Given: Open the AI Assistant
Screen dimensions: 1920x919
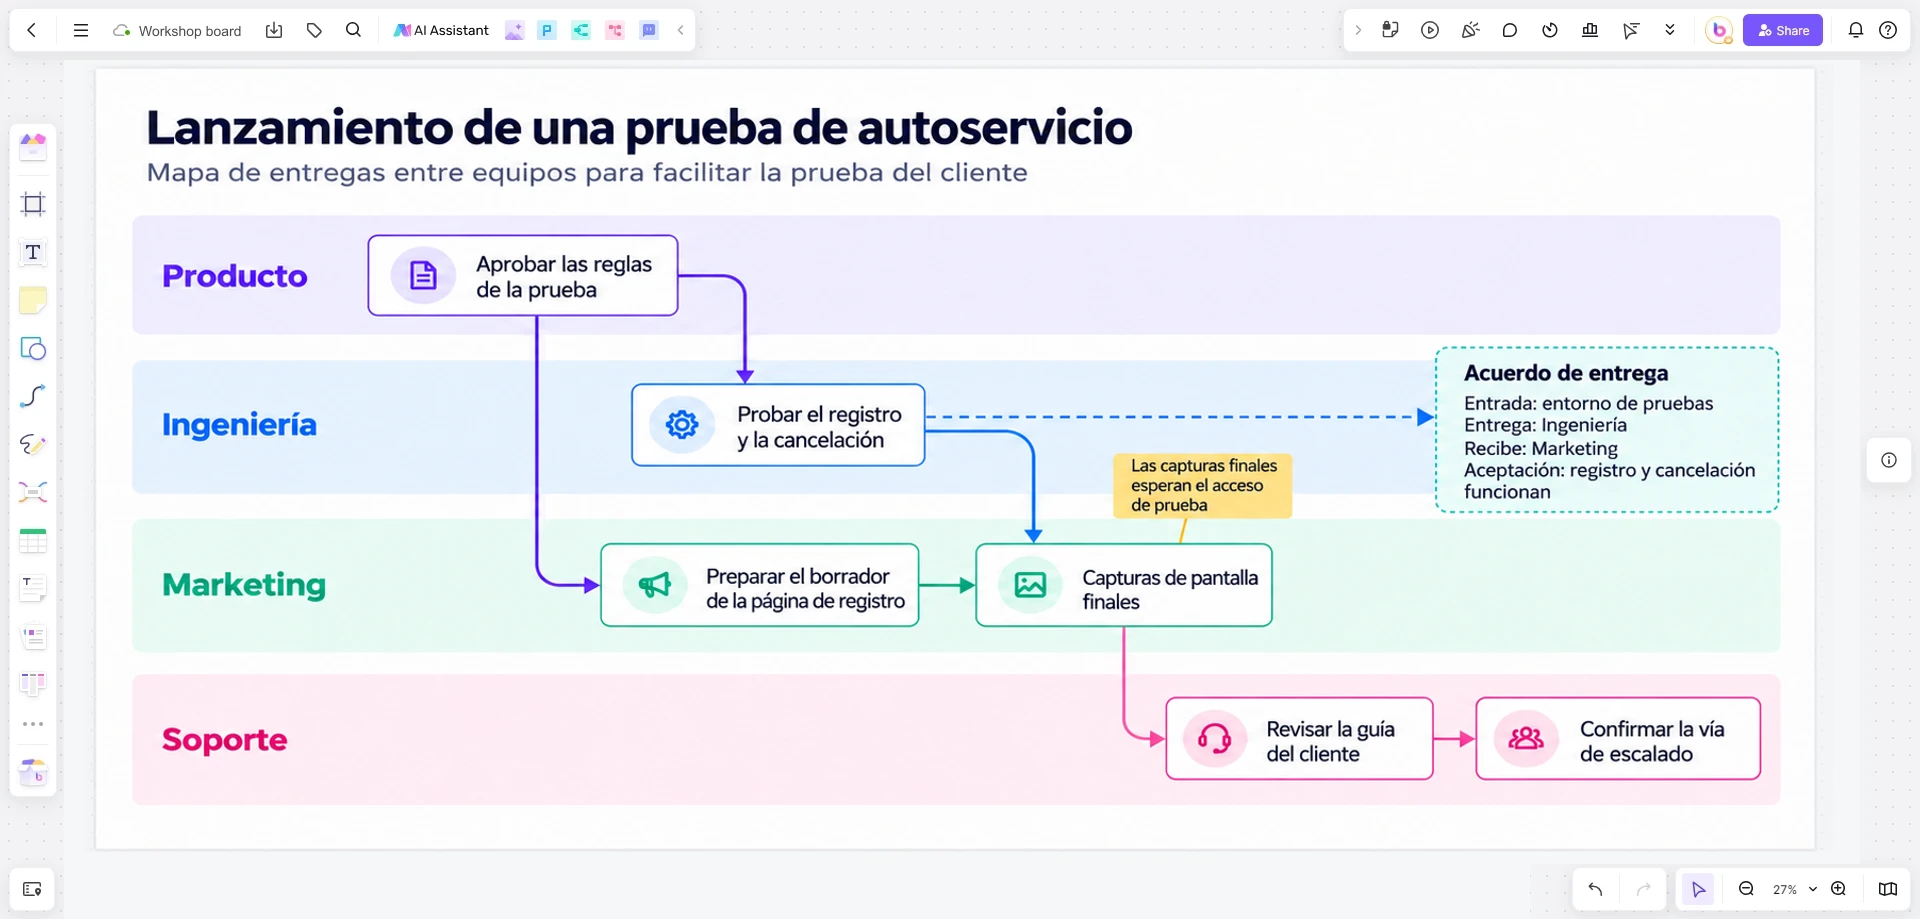Looking at the screenshot, I should (x=441, y=31).
